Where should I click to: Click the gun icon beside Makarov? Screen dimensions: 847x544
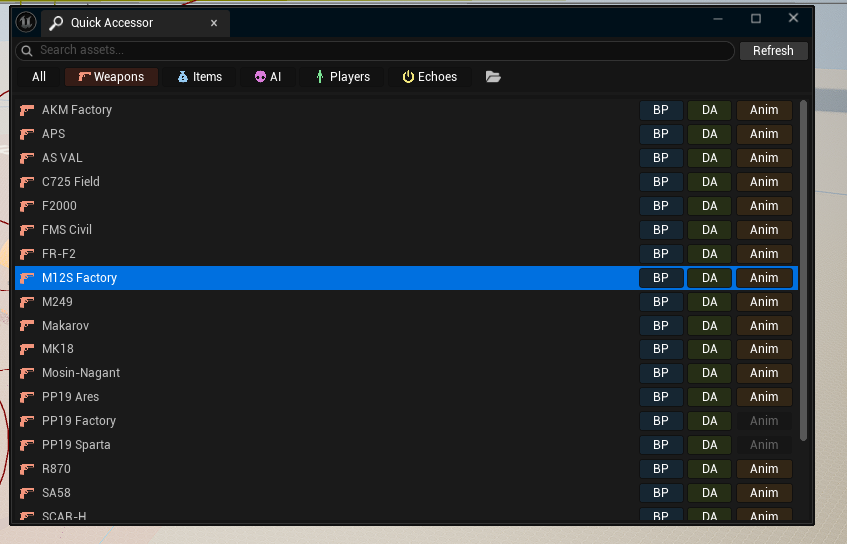pyautogui.click(x=27, y=326)
